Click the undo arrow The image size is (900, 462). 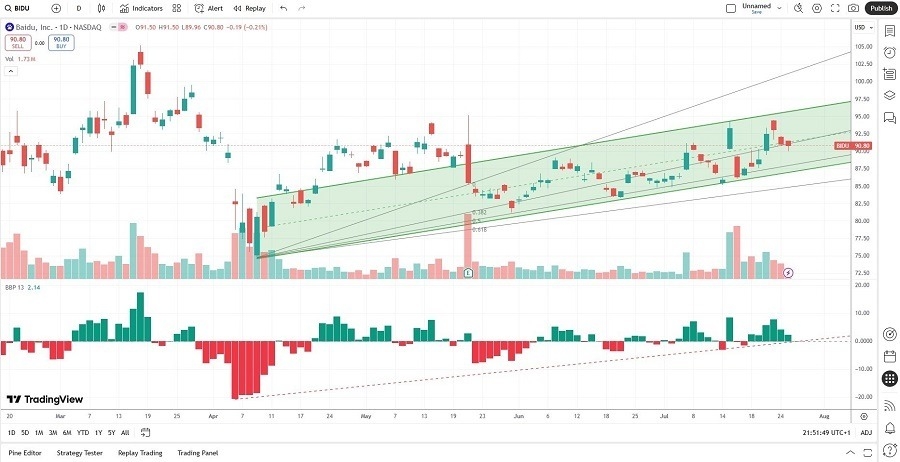tap(284, 8)
